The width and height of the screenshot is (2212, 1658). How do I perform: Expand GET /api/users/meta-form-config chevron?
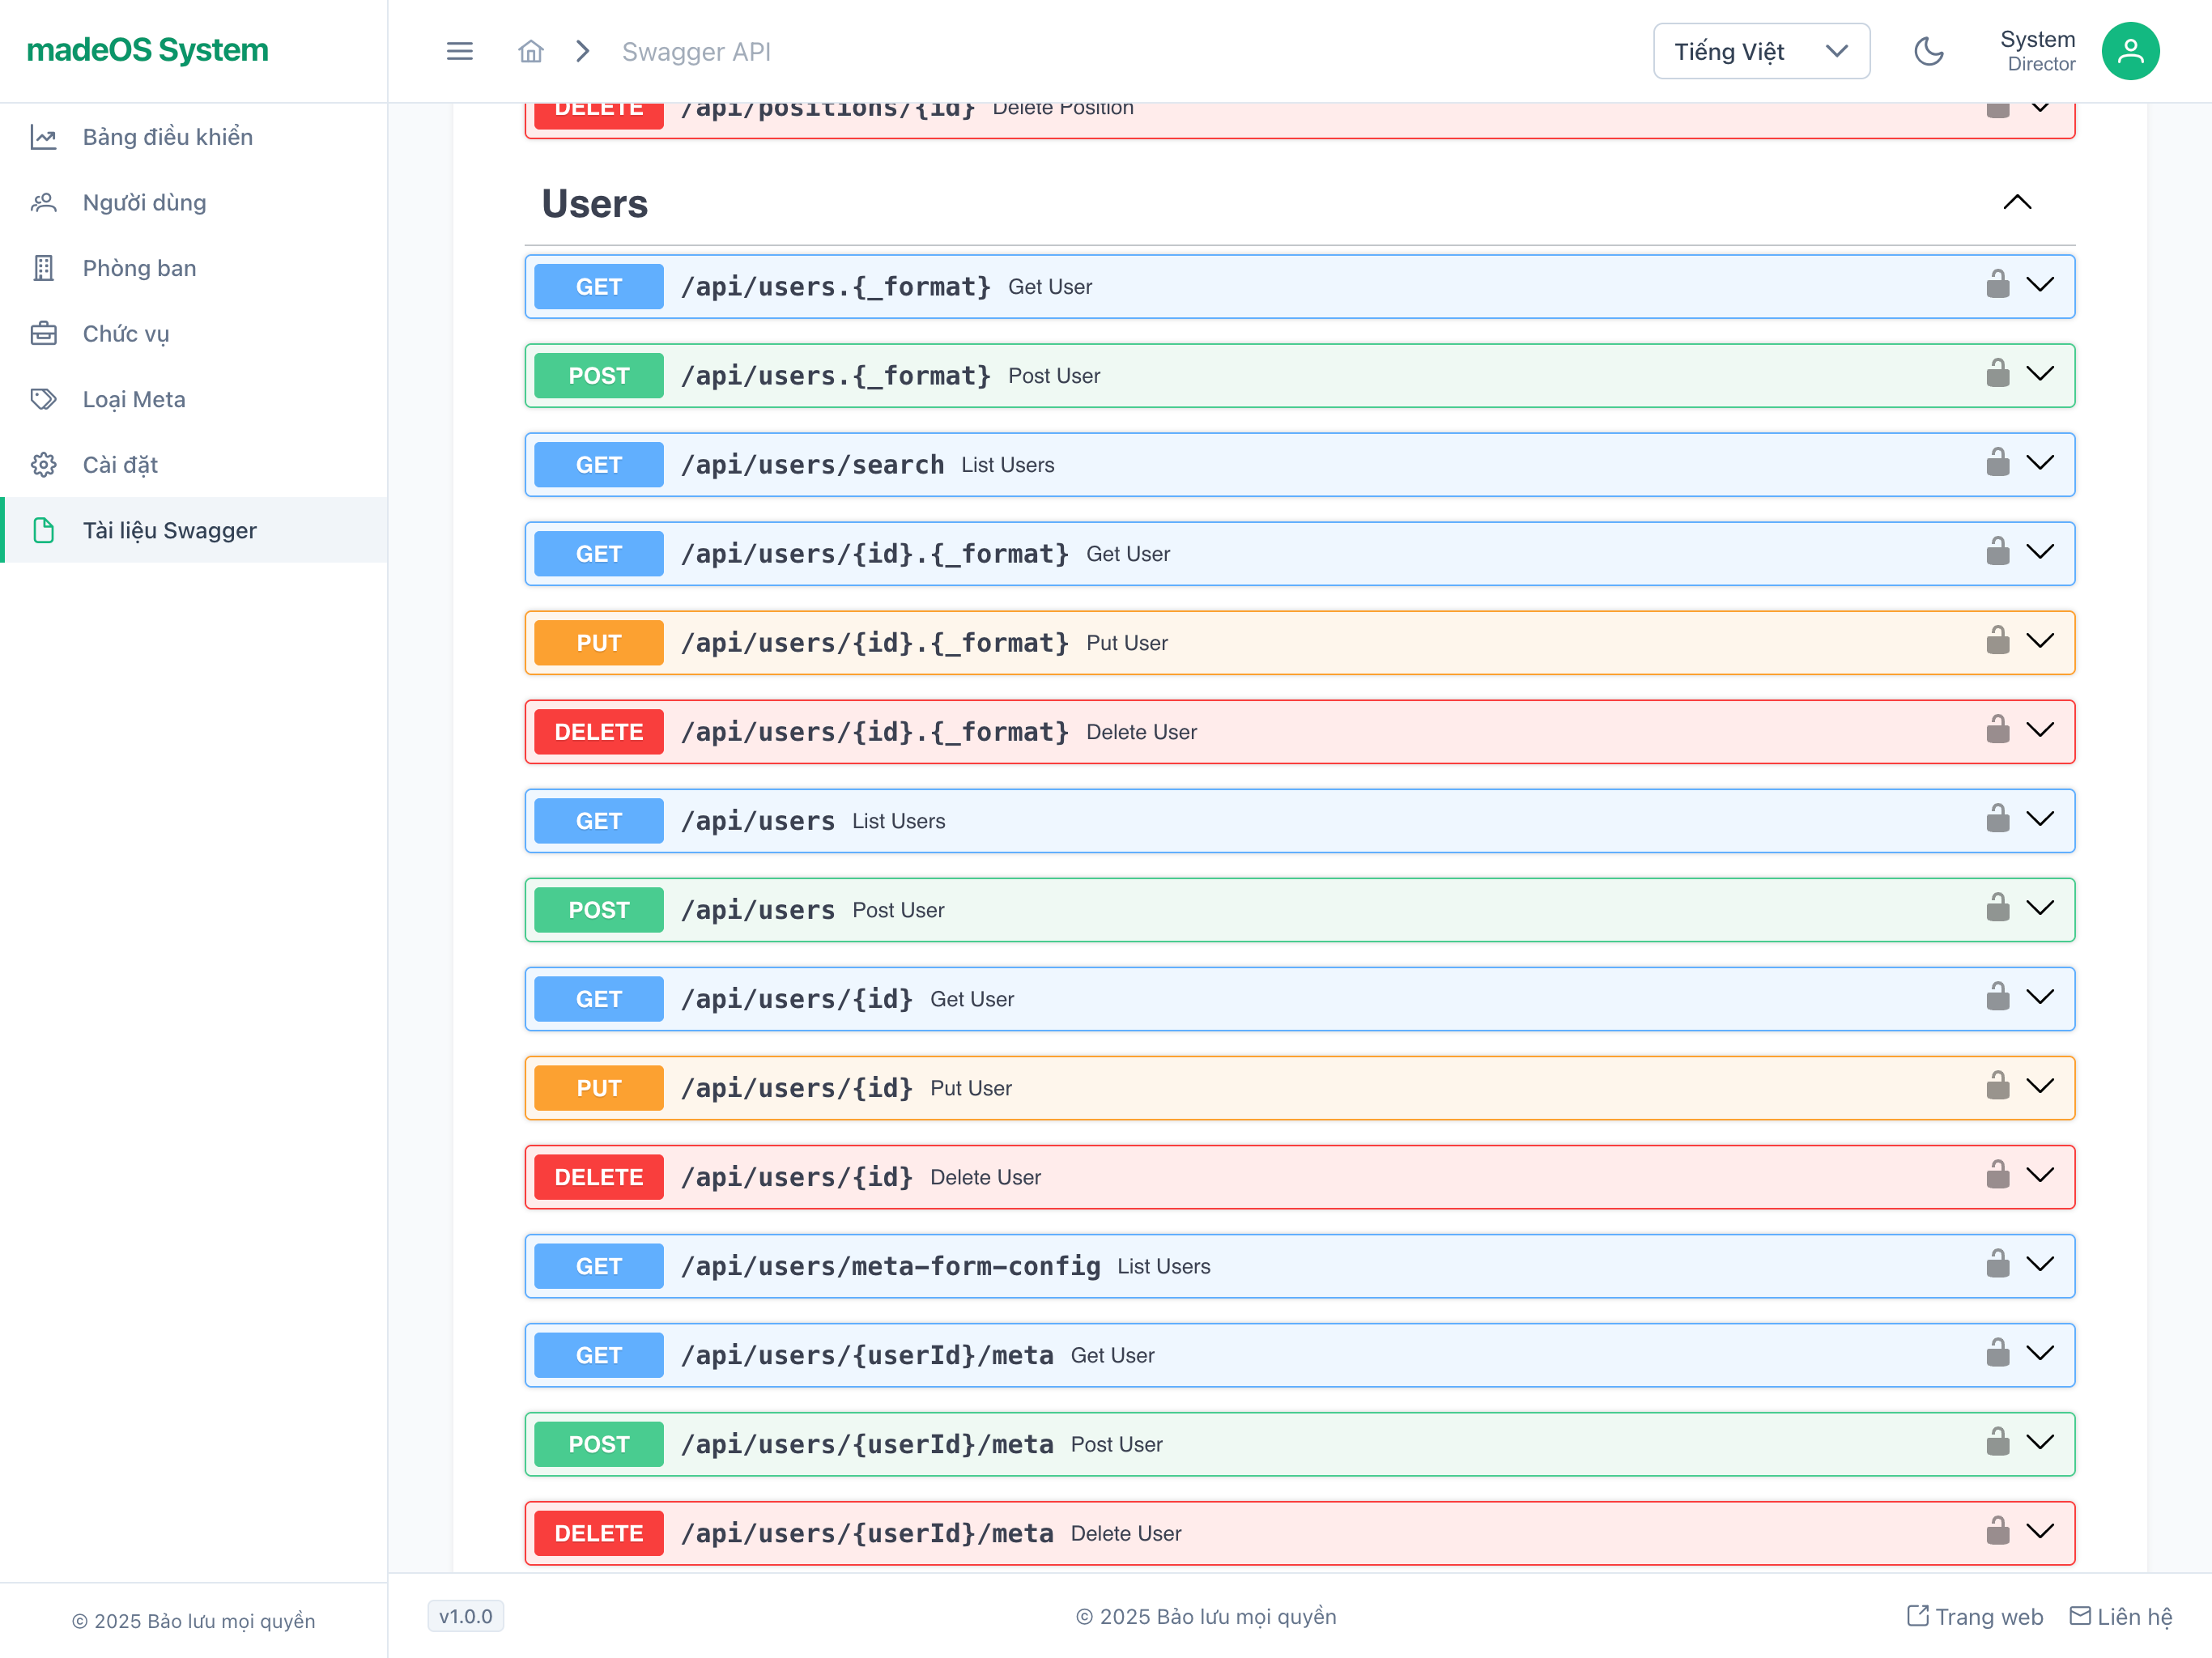click(x=2040, y=1264)
